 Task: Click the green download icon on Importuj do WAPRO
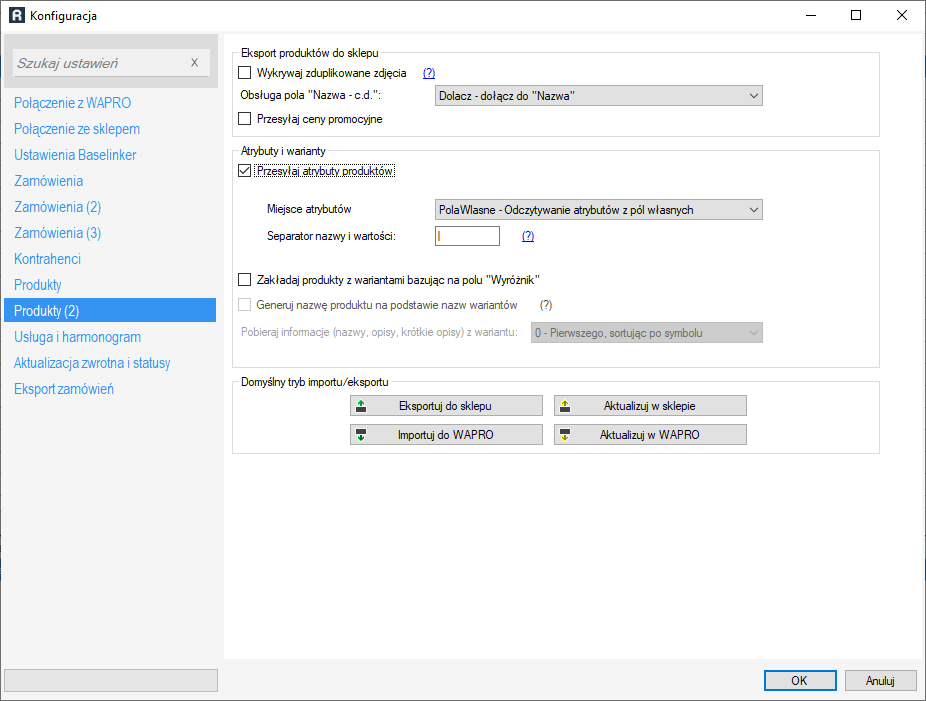[x=361, y=435]
